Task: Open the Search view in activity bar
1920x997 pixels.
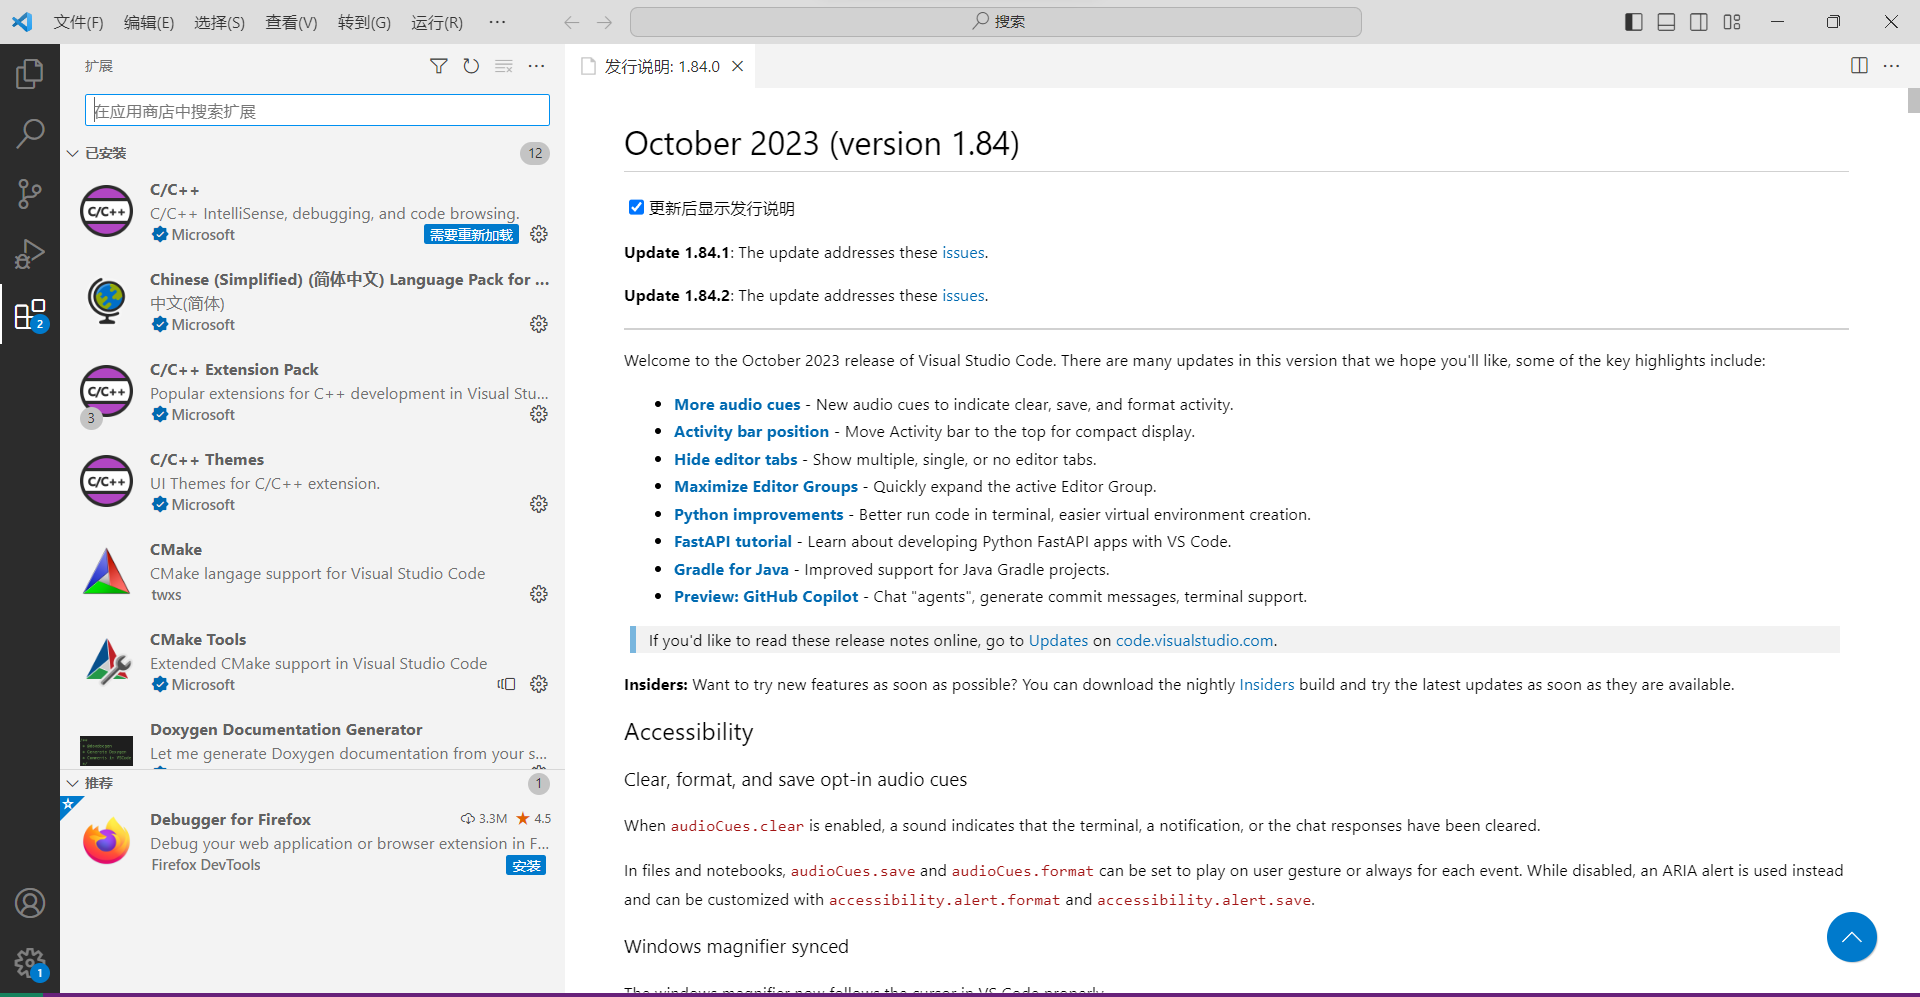Action: click(x=30, y=133)
